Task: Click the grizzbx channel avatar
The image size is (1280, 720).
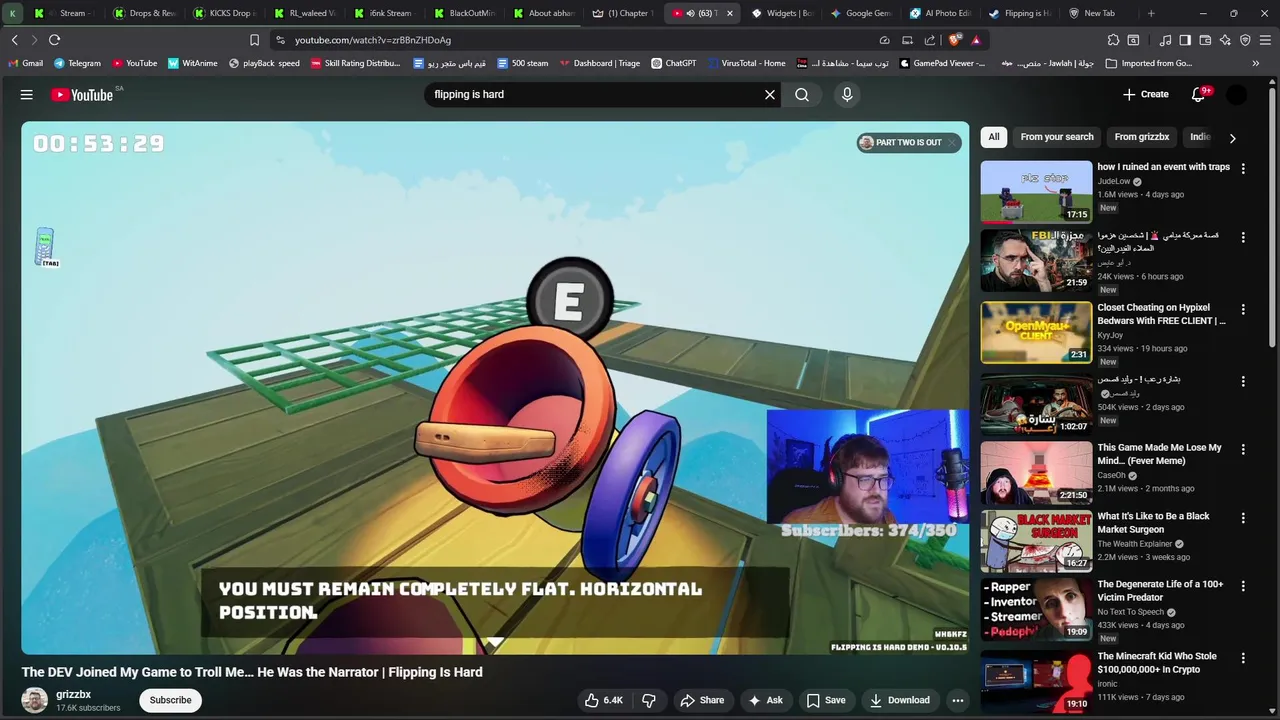Action: pyautogui.click(x=35, y=700)
